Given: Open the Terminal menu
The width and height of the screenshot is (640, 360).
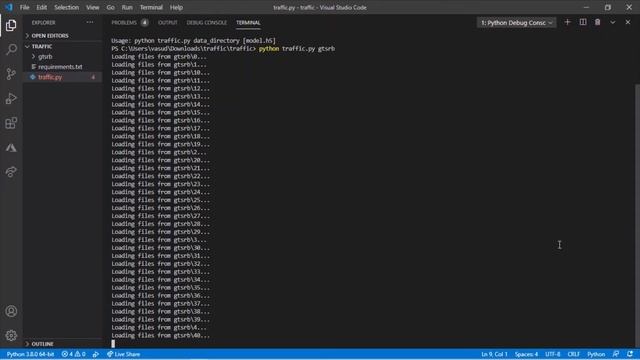Looking at the screenshot, I should coord(151,7).
